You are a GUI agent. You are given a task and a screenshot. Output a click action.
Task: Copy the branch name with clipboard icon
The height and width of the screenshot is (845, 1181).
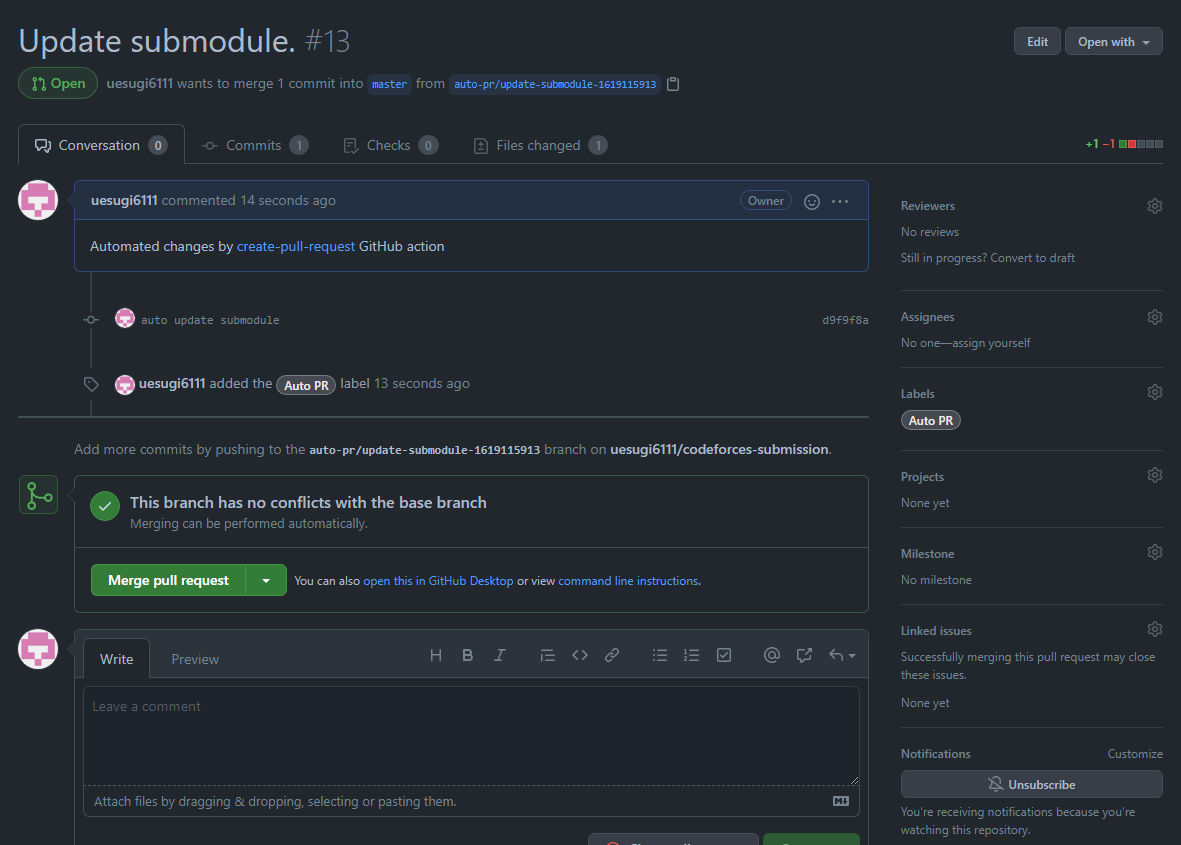[673, 84]
